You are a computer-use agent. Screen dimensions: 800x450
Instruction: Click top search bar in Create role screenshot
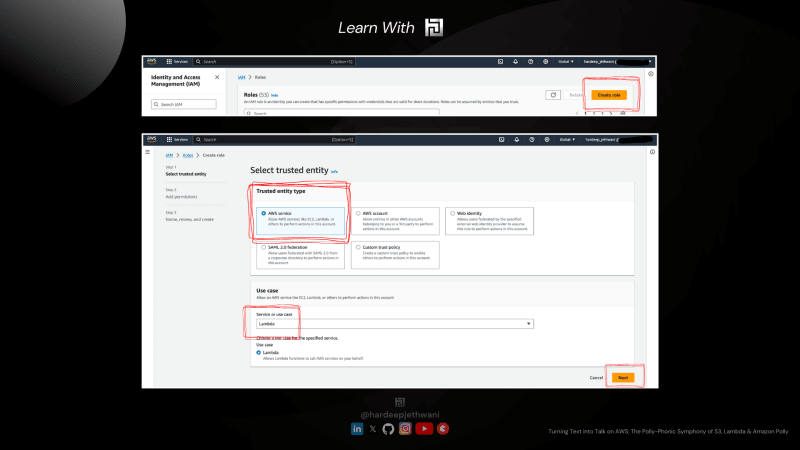coord(274,139)
